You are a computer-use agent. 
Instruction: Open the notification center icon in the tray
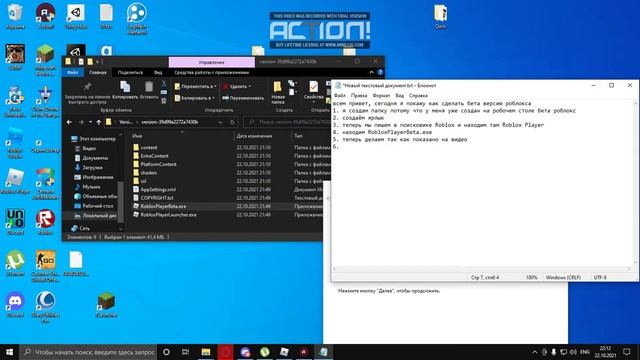click(x=627, y=352)
